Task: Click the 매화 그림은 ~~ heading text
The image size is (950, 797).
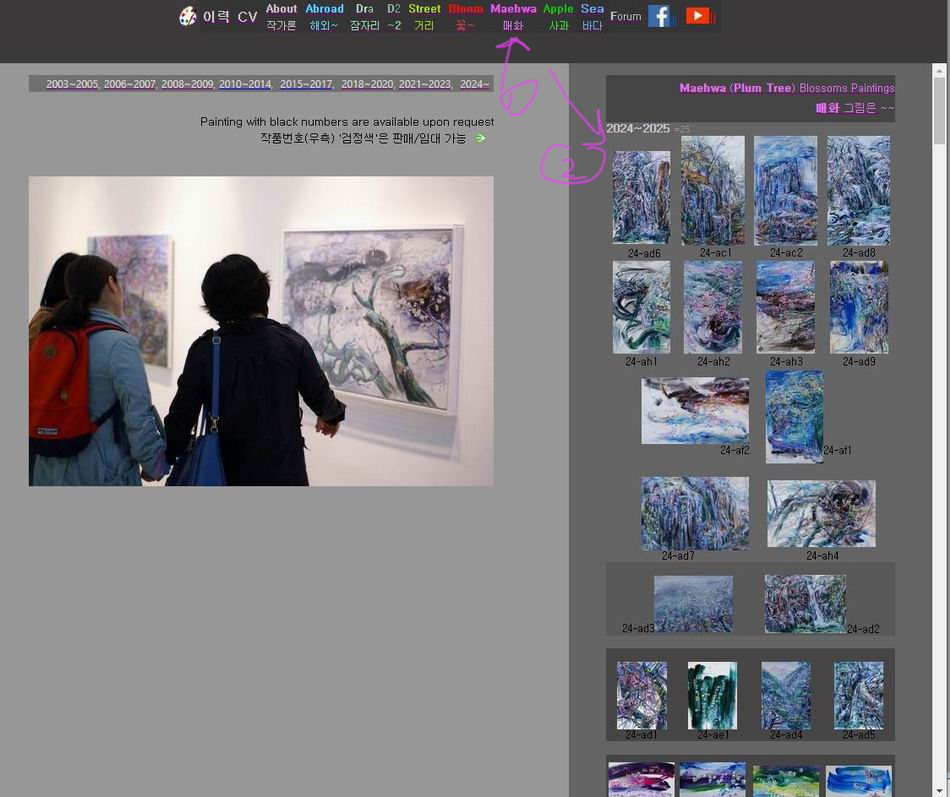Action: coord(854,108)
